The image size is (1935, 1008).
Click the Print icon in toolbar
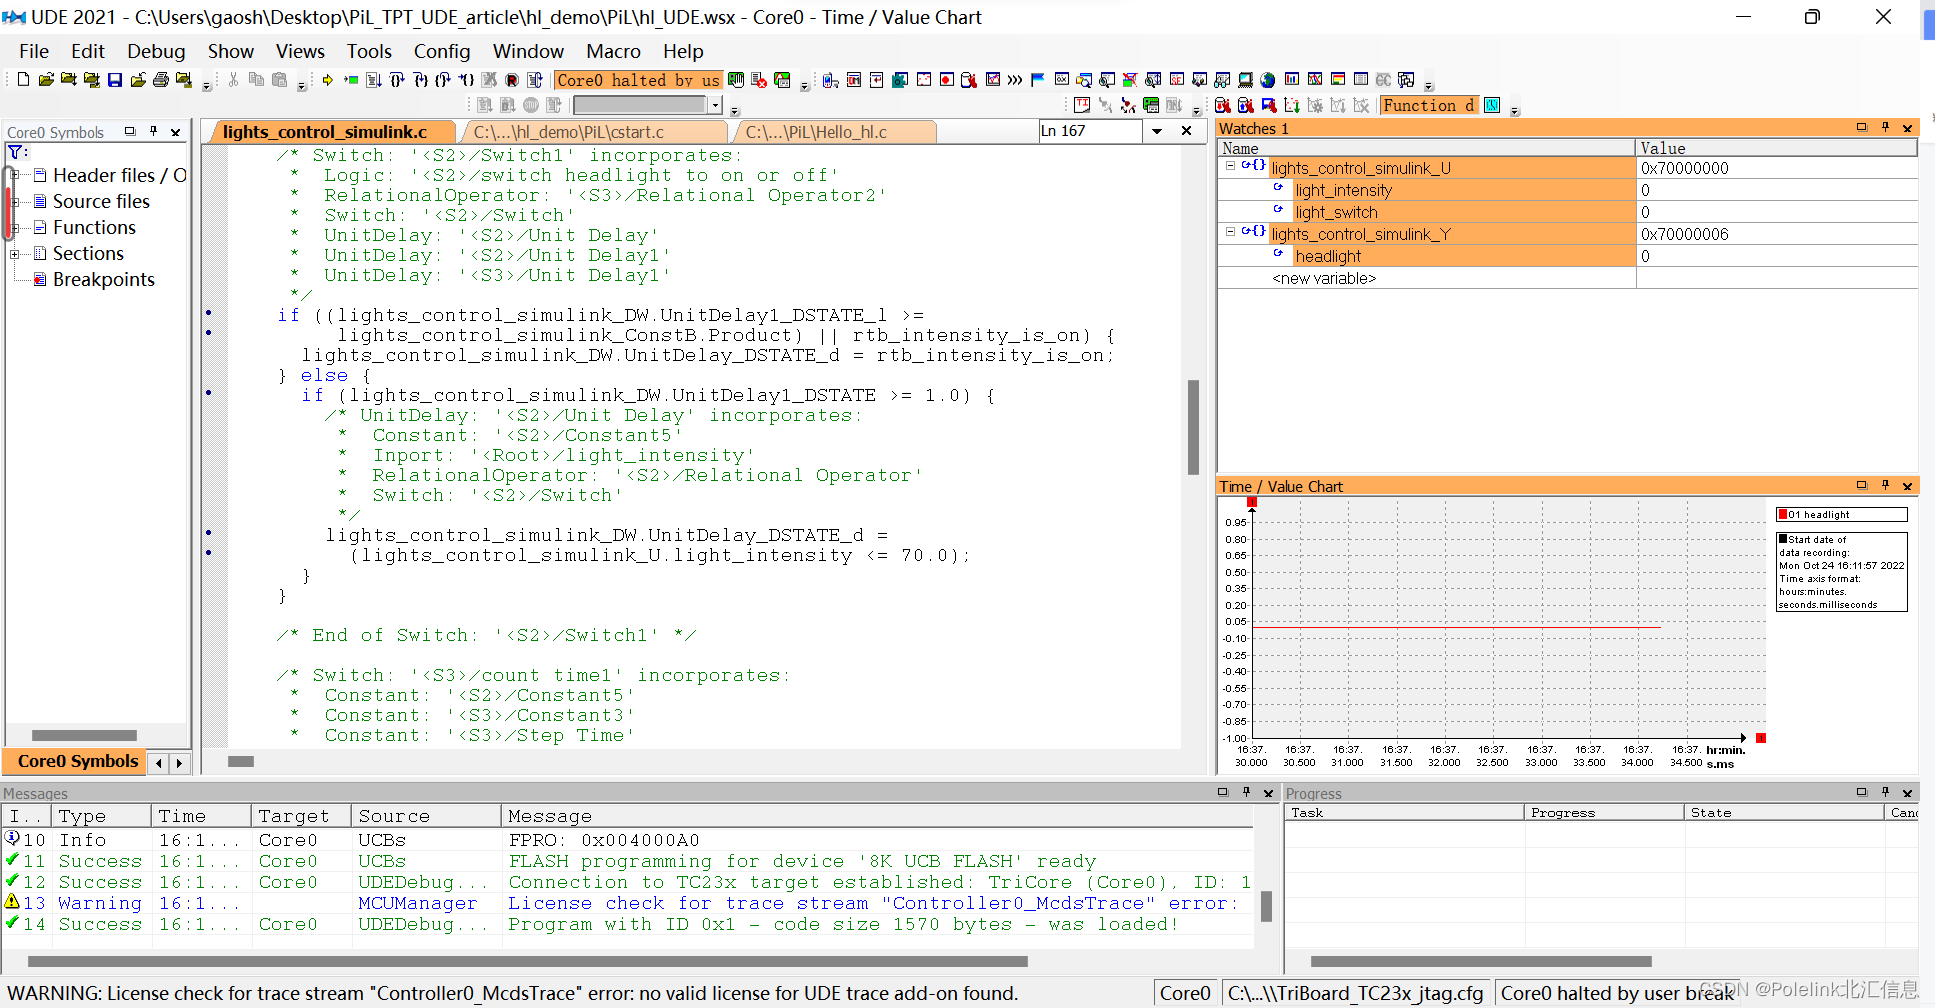point(161,80)
